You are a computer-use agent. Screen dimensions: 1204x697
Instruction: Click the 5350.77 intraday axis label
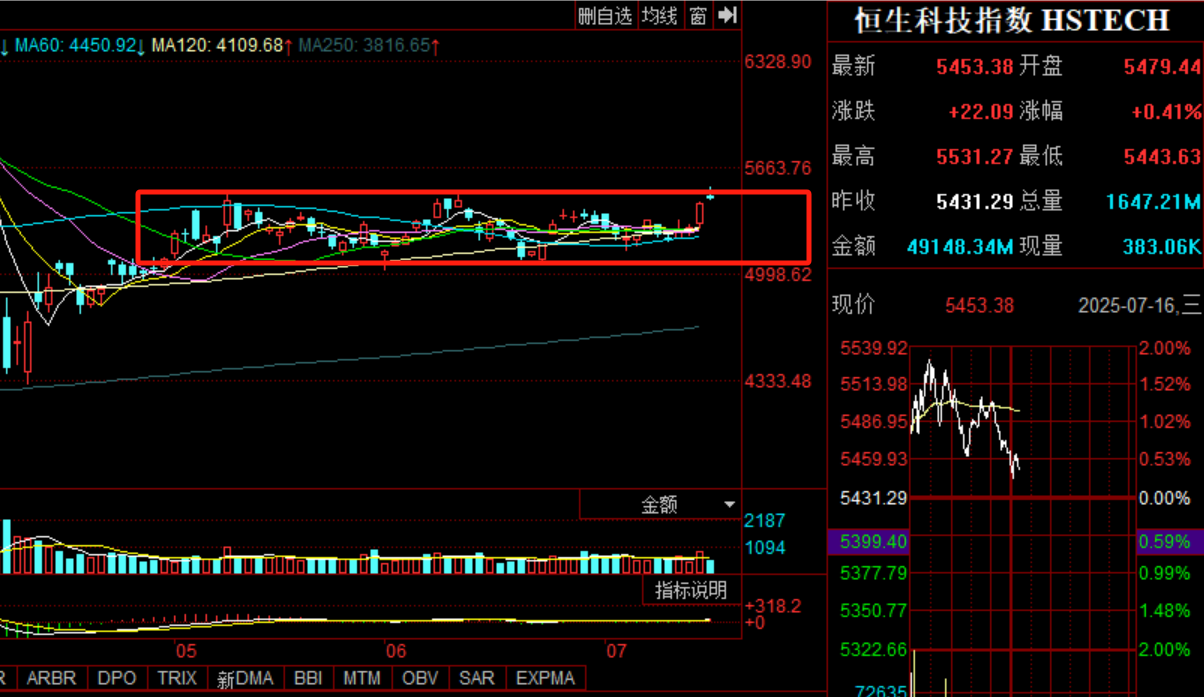click(874, 610)
